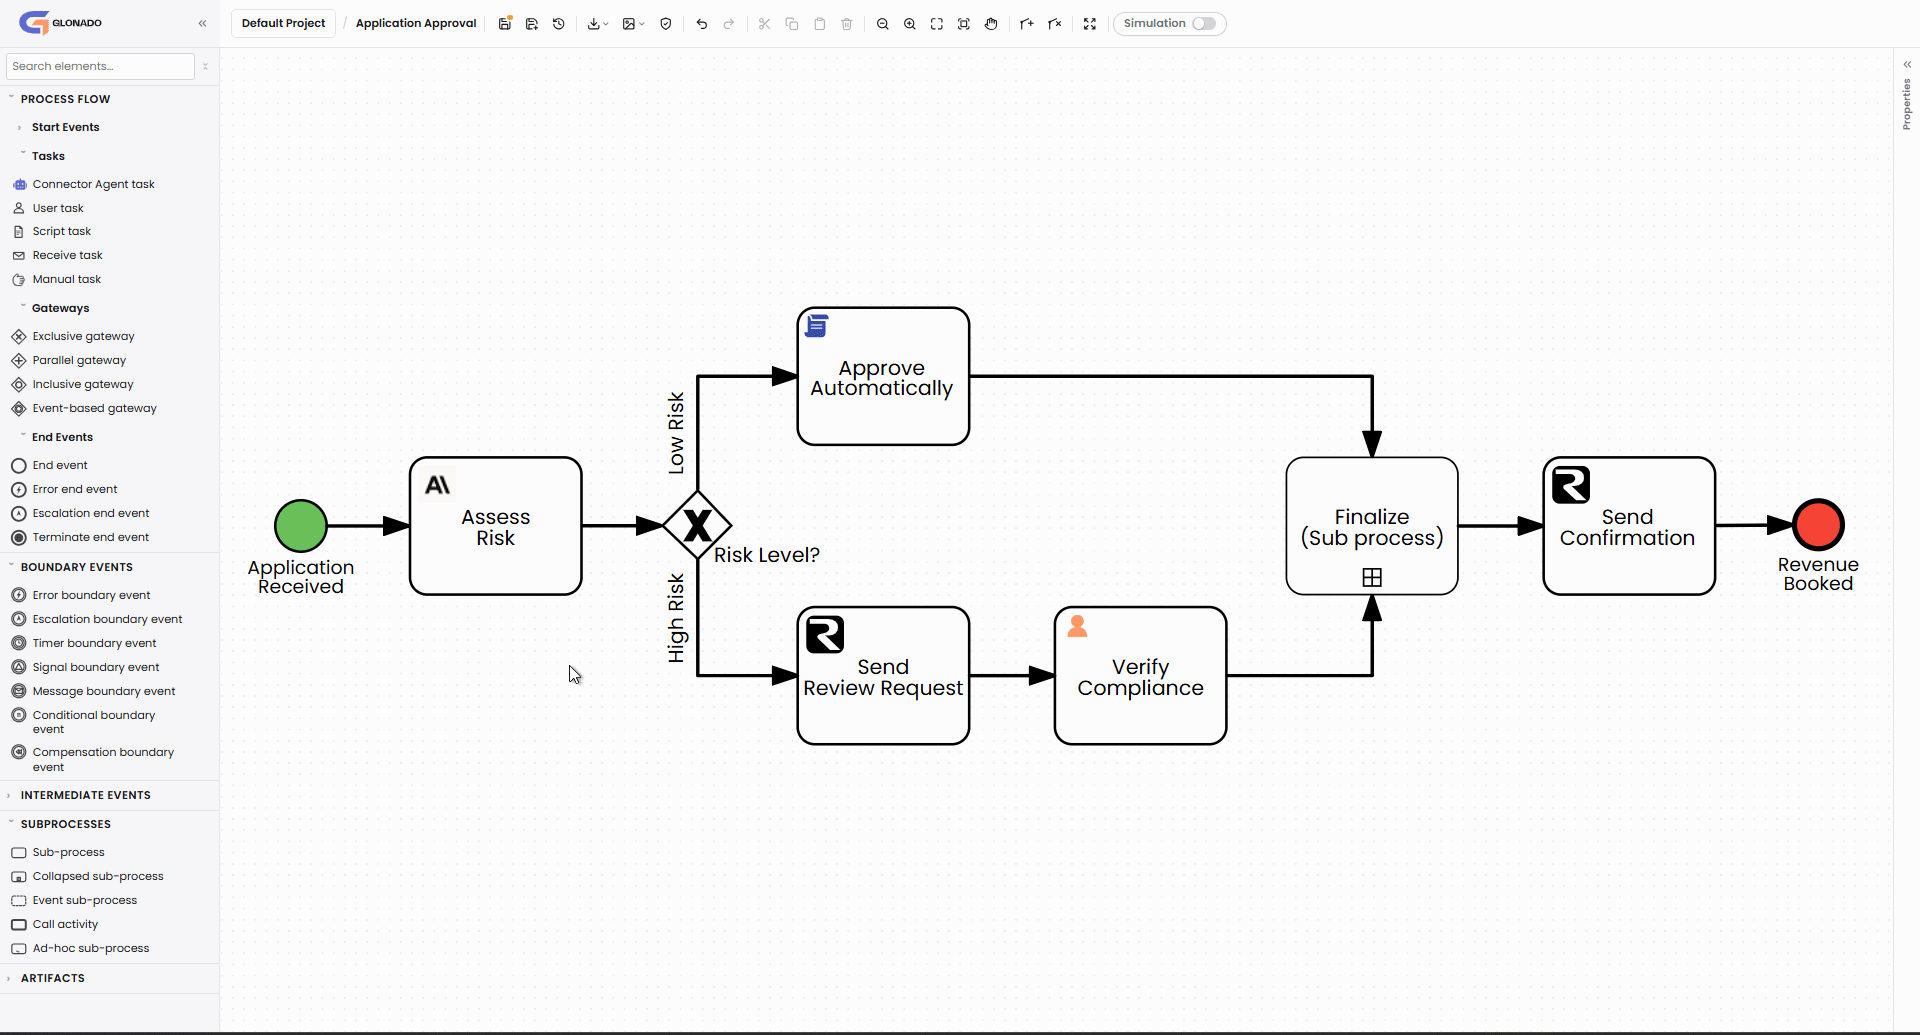
Task: Save the diagram with the save icon
Action: 505,23
